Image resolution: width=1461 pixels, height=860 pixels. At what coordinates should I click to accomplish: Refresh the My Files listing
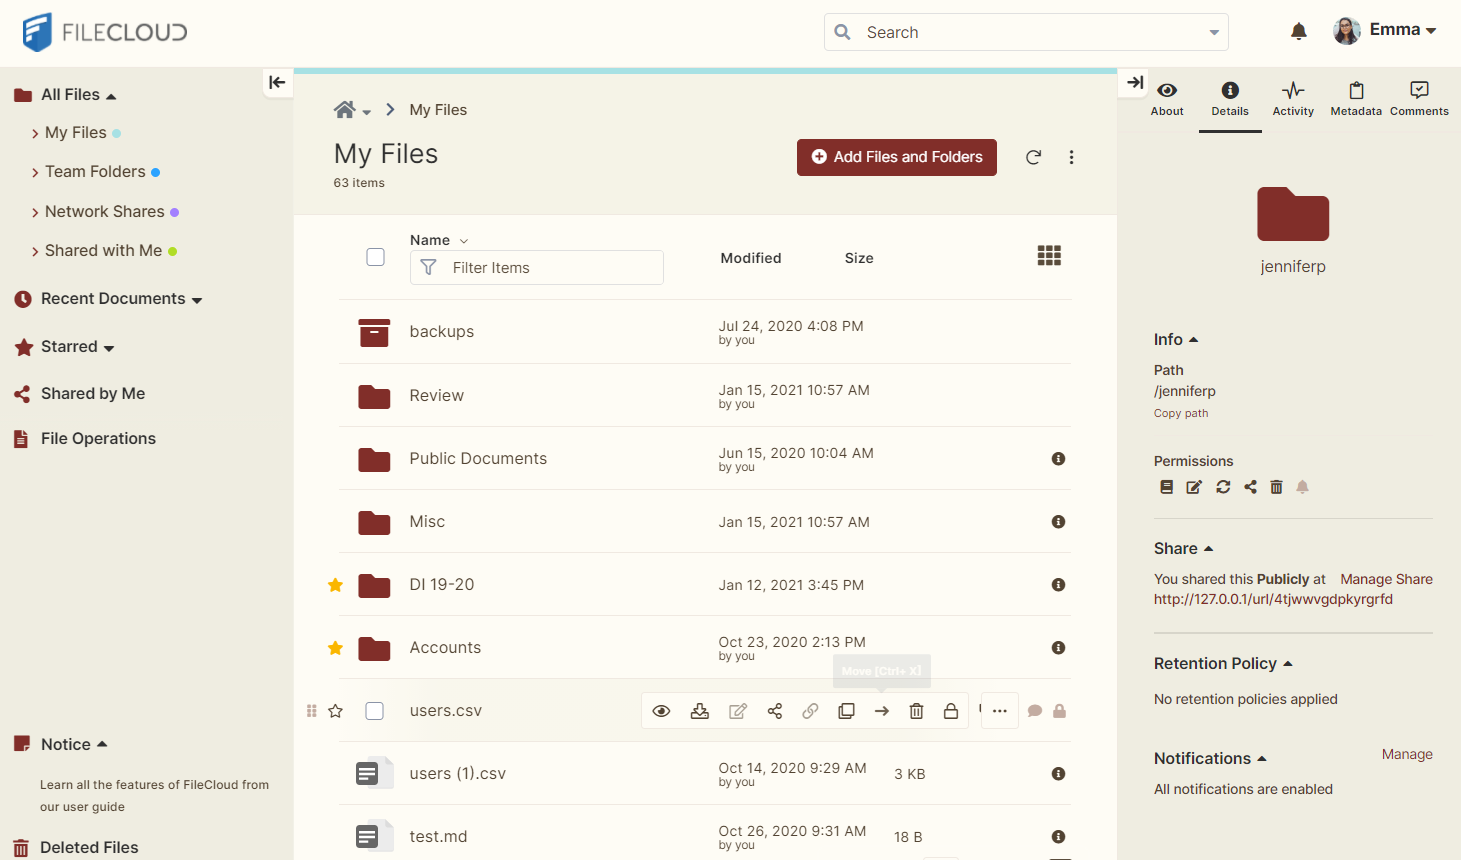point(1034,157)
